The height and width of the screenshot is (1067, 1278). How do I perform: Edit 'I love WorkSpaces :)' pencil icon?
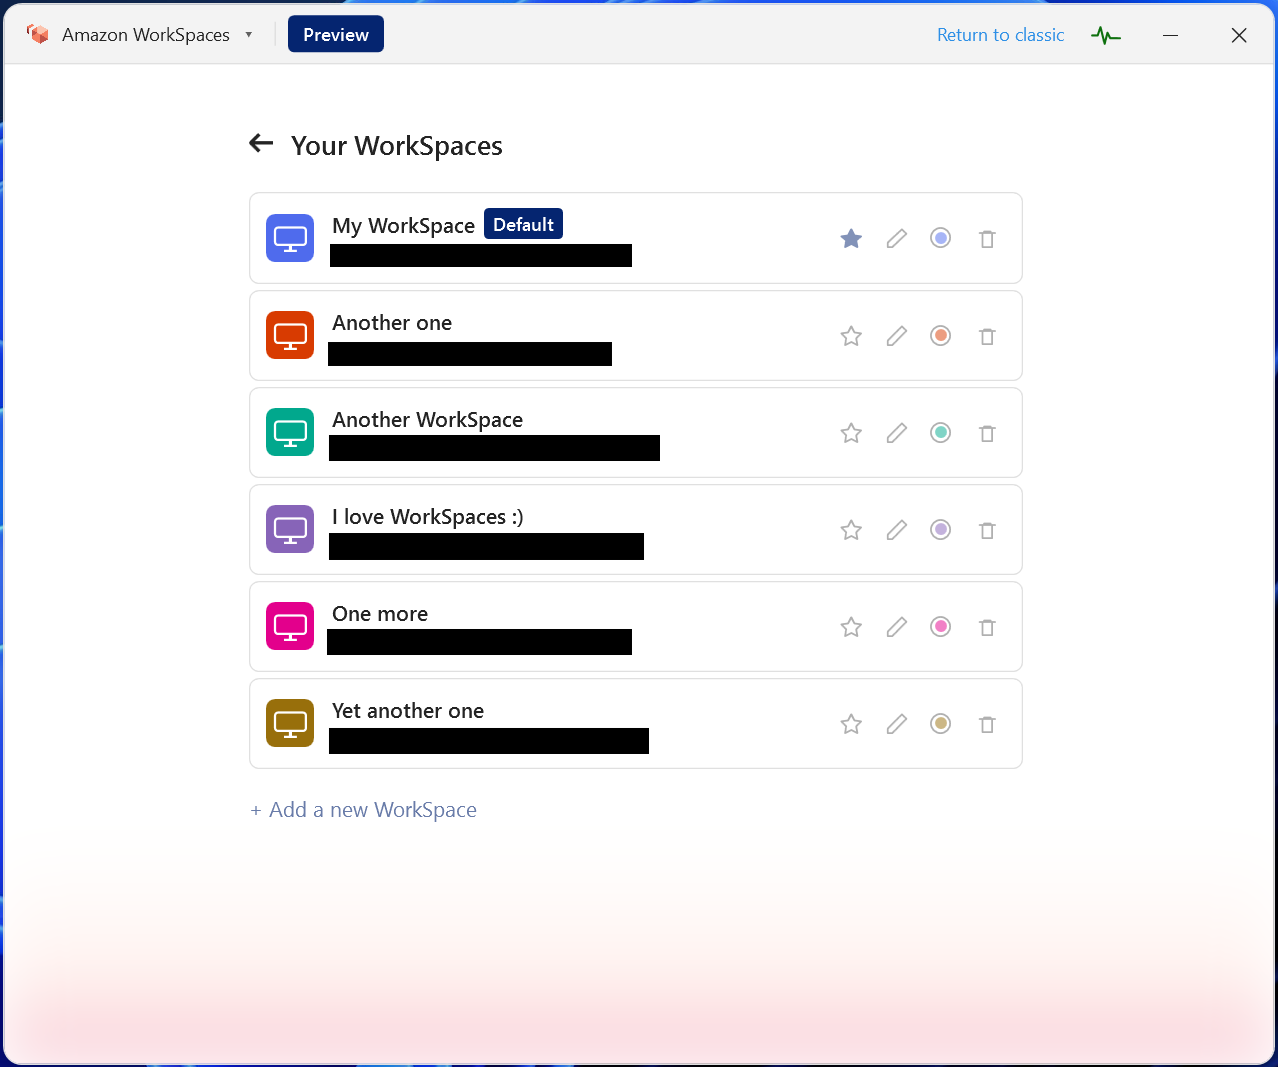tap(897, 530)
